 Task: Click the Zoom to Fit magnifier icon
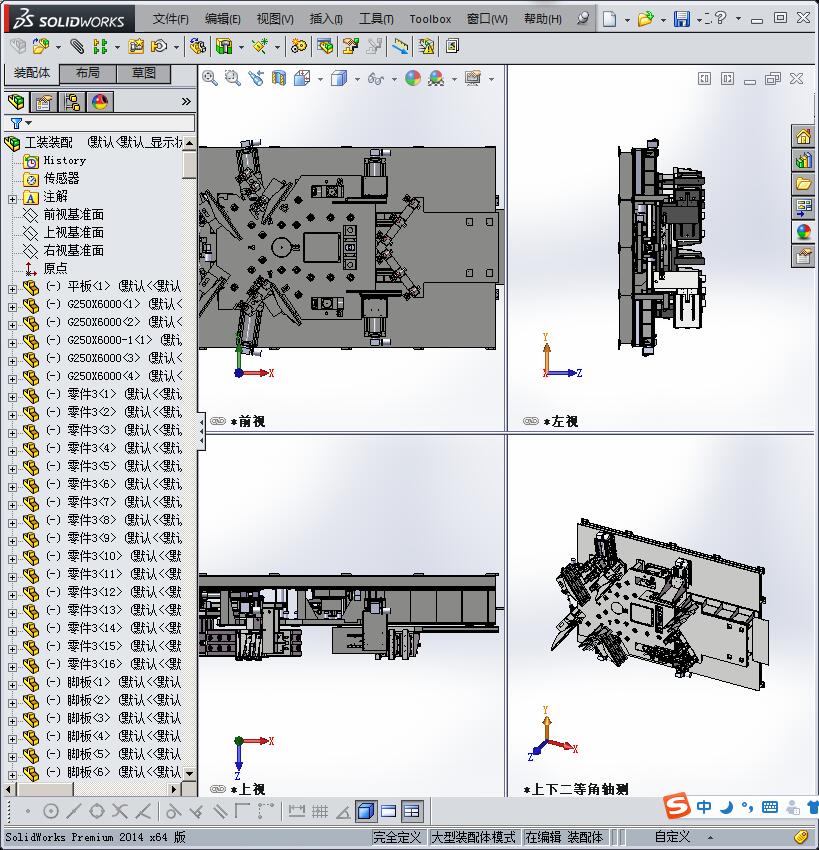tap(210, 78)
